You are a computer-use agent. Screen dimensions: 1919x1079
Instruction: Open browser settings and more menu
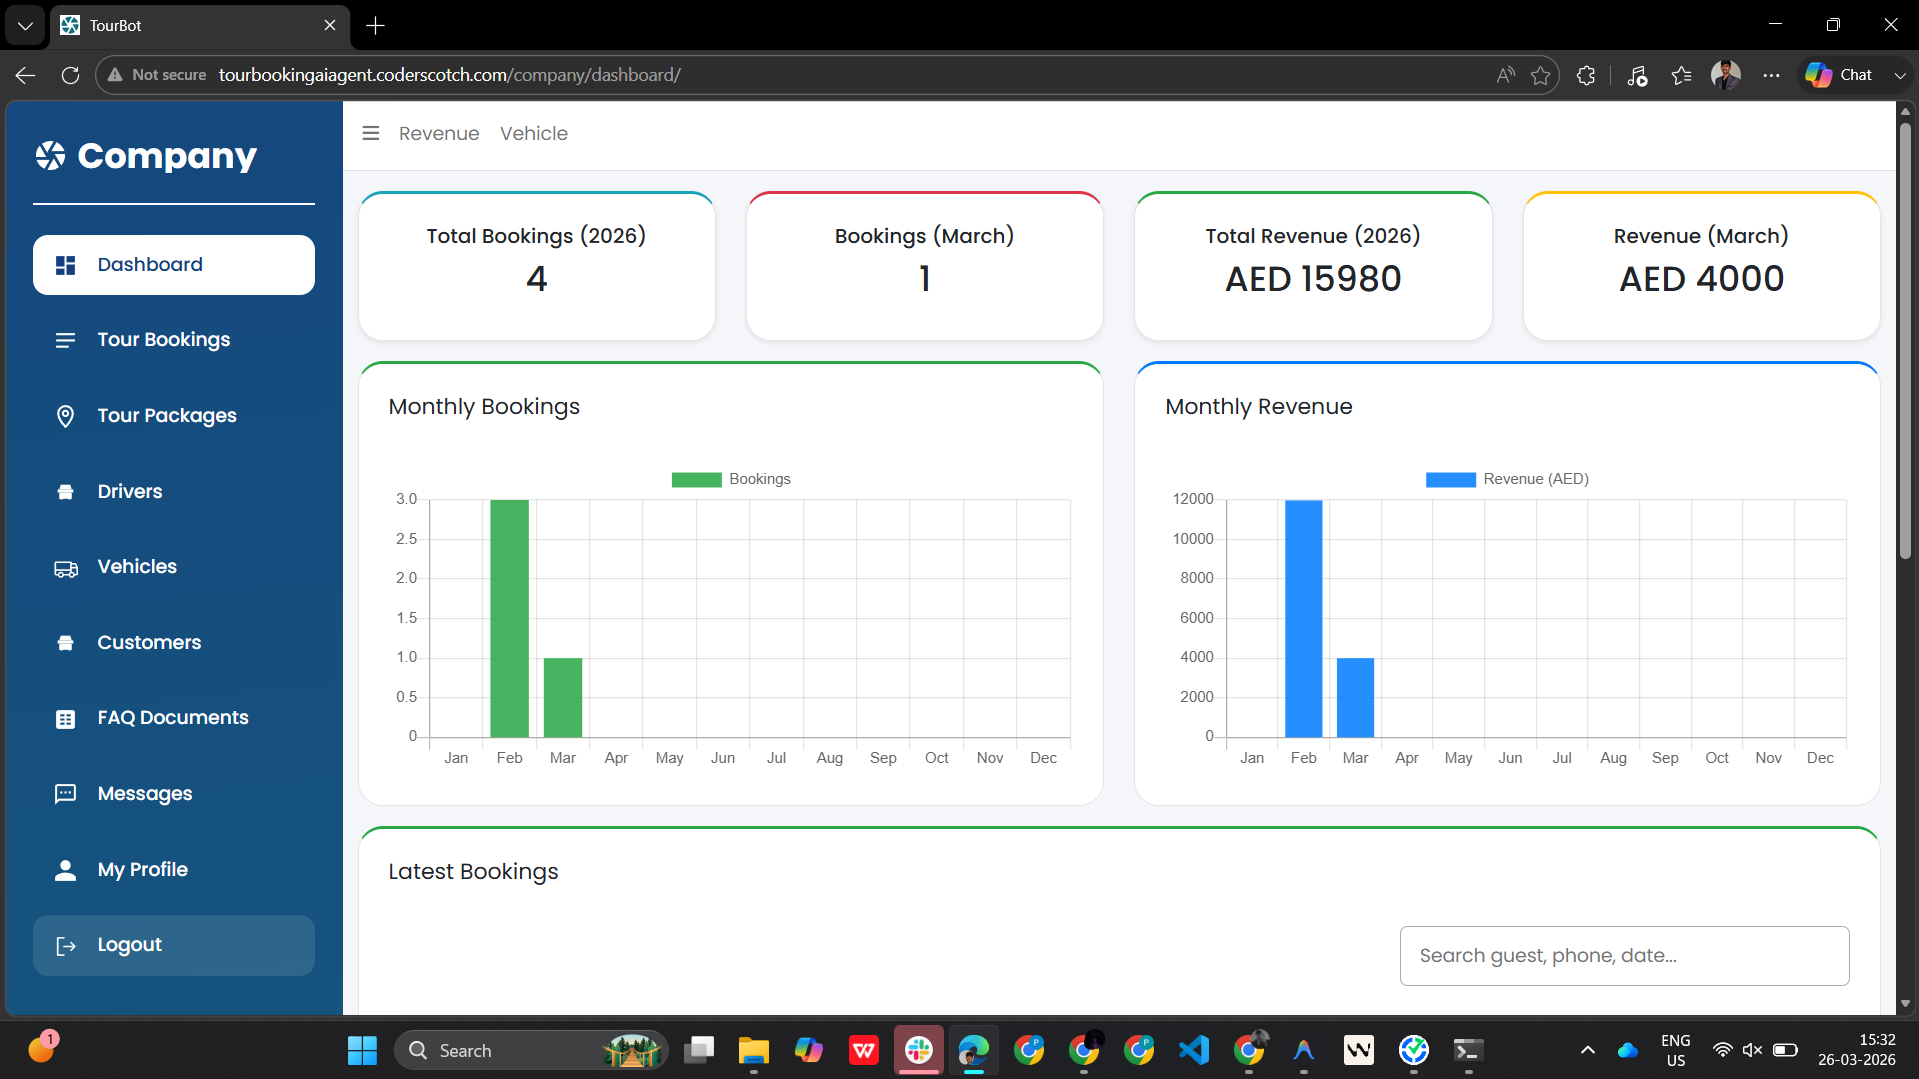1771,75
